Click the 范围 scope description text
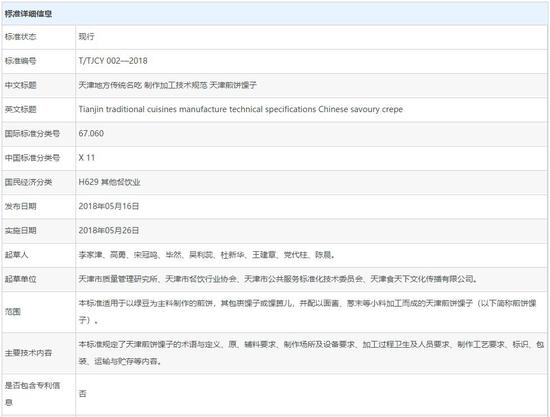Image resolution: width=550 pixels, height=417 pixels. coord(307,311)
